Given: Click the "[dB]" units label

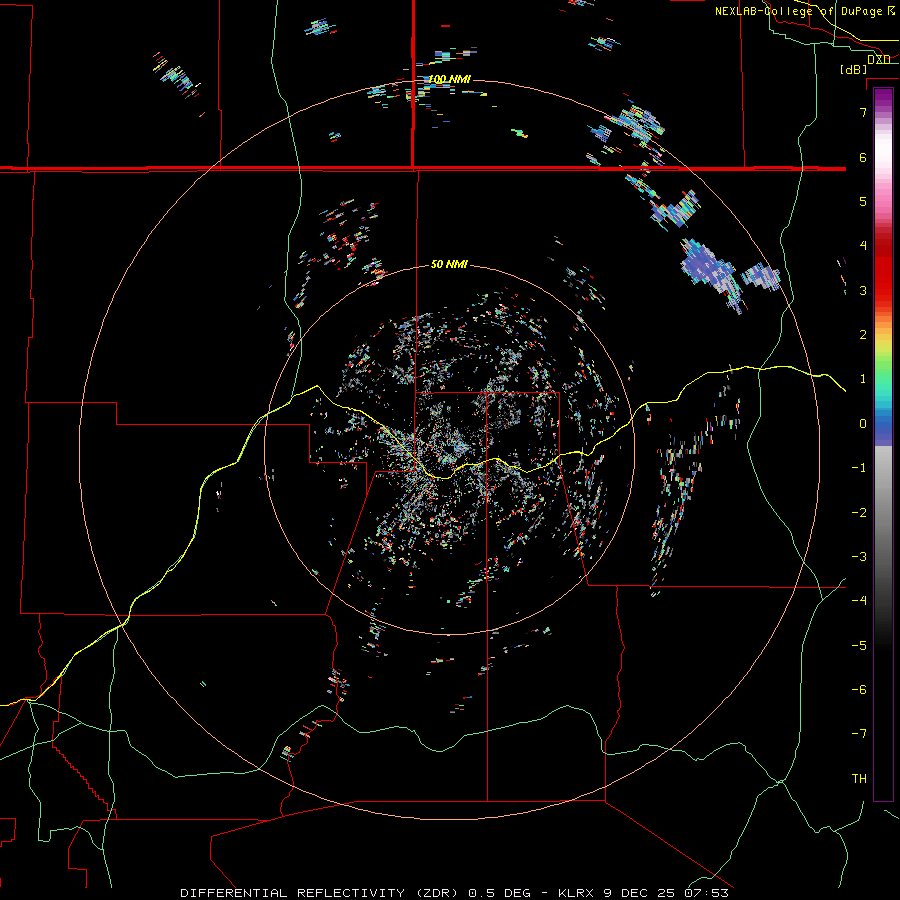Looking at the screenshot, I should [x=854, y=69].
